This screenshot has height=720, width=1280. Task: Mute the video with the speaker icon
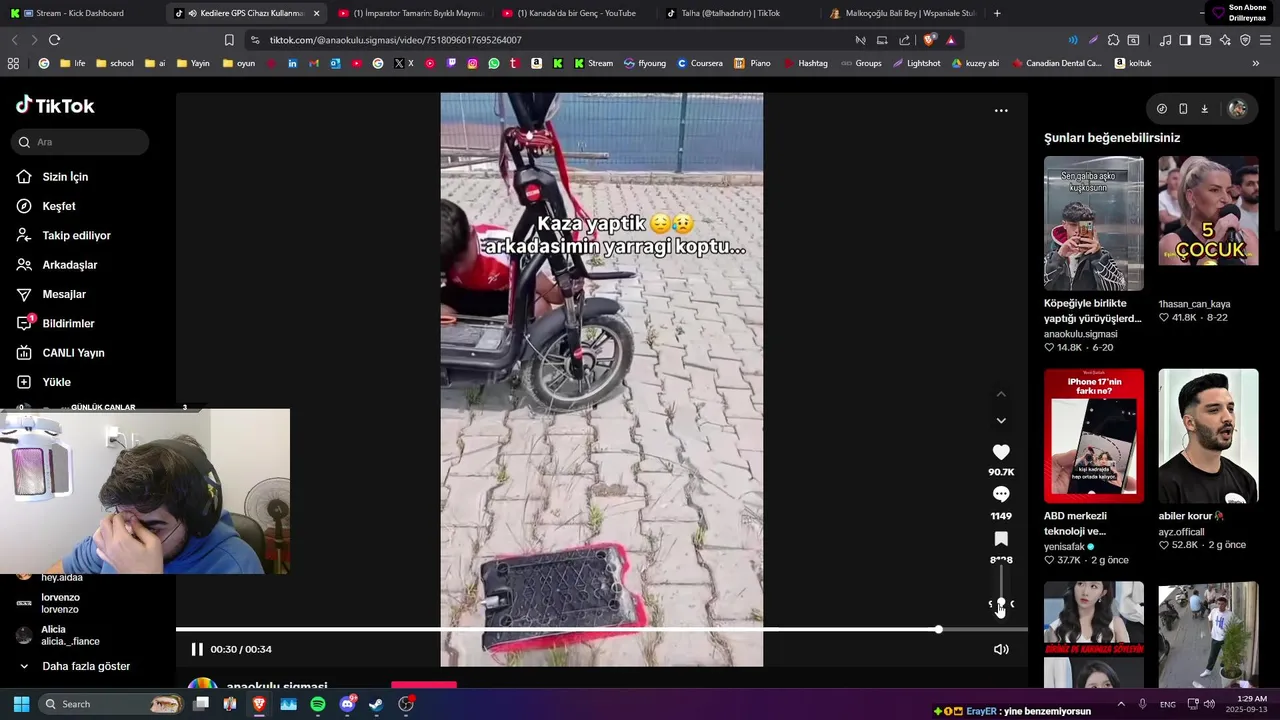point(1001,649)
